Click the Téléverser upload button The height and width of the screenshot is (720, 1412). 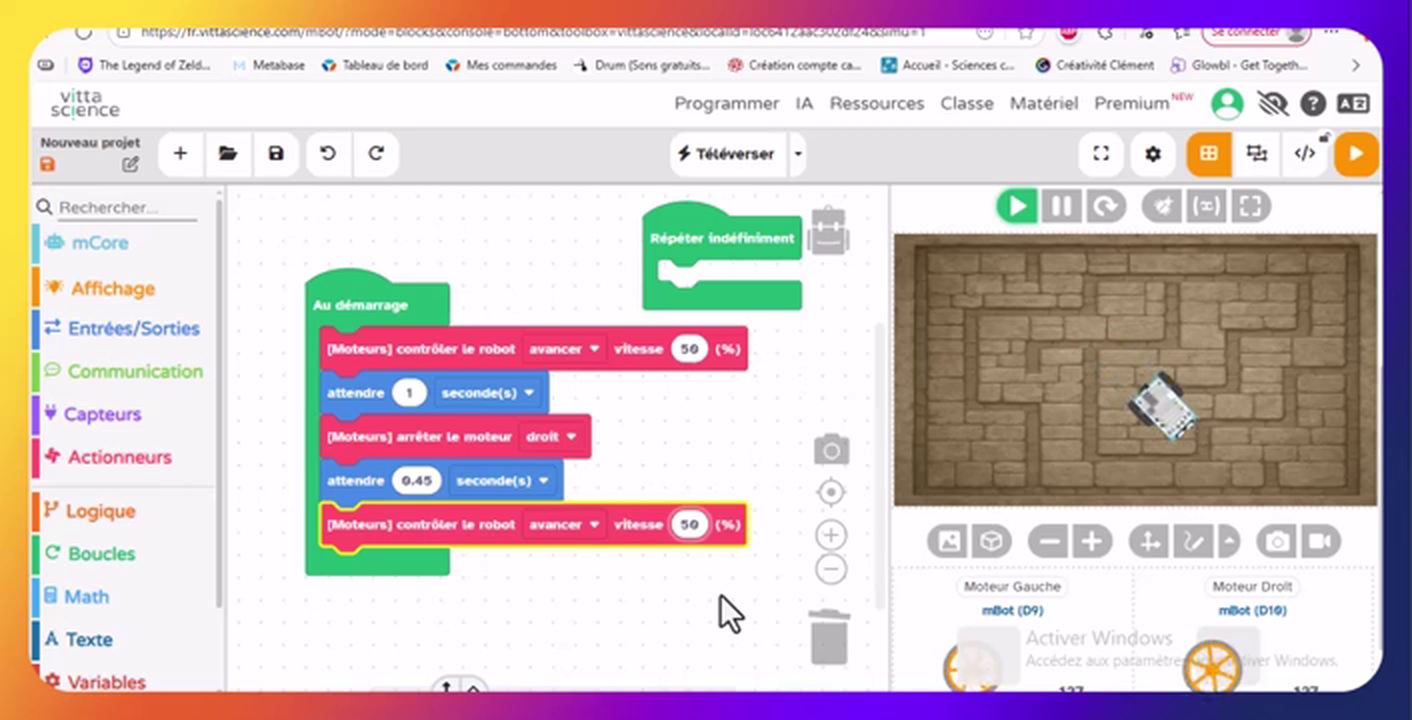tap(727, 154)
